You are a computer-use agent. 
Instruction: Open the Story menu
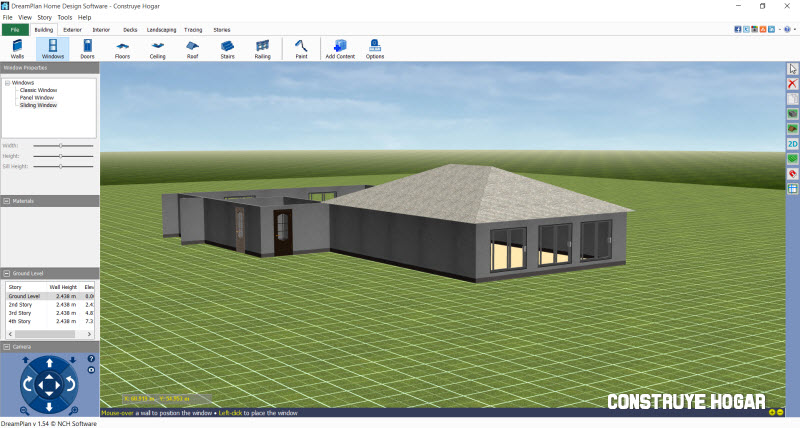pyautogui.click(x=44, y=17)
